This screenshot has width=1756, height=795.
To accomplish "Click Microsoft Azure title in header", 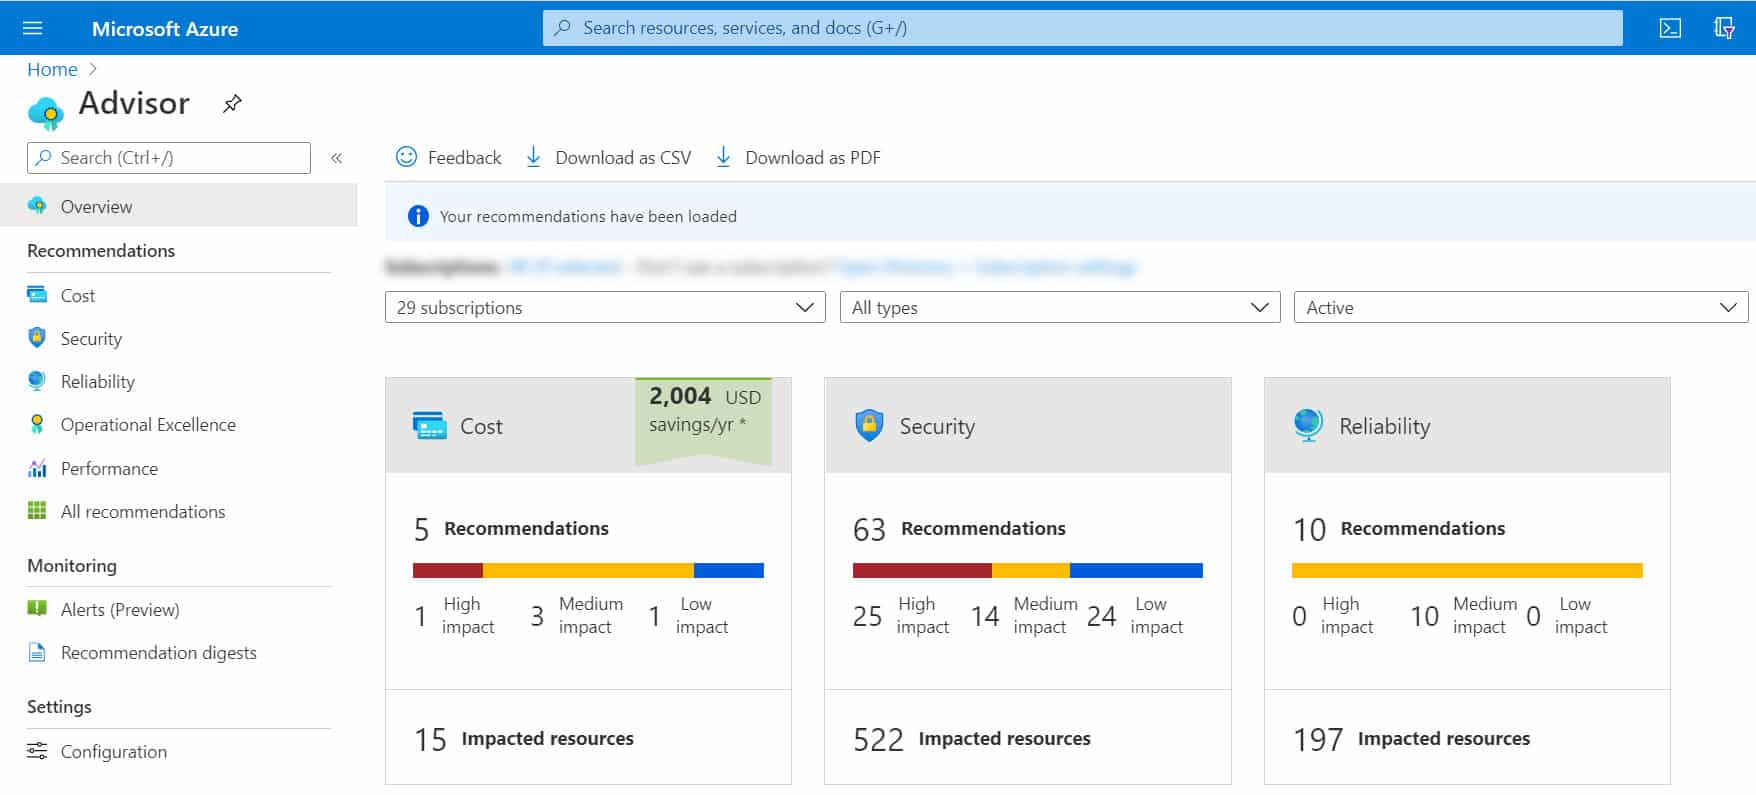I will (x=165, y=29).
